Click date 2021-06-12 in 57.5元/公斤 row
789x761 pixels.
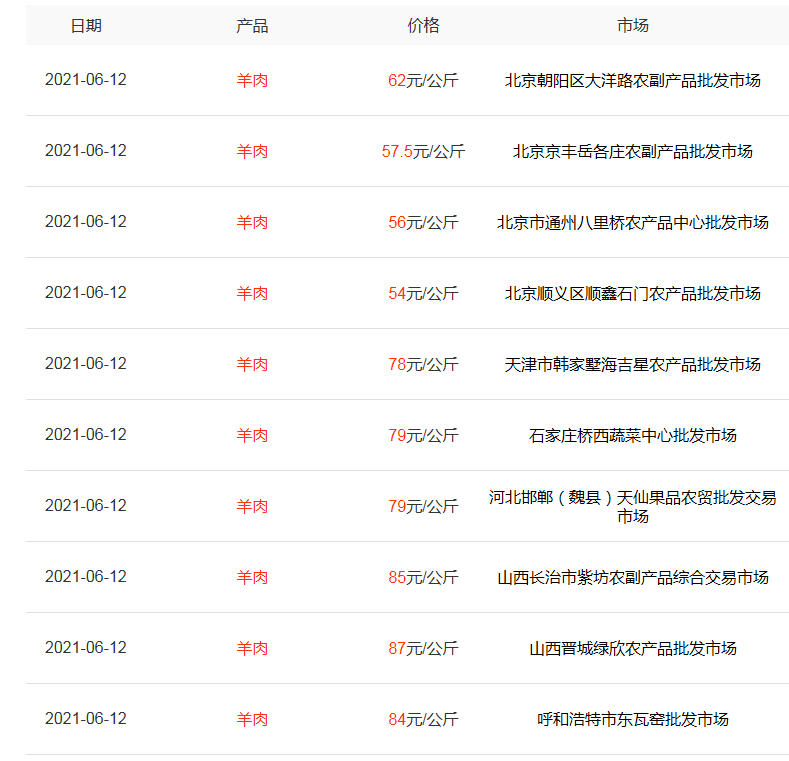[86, 150]
